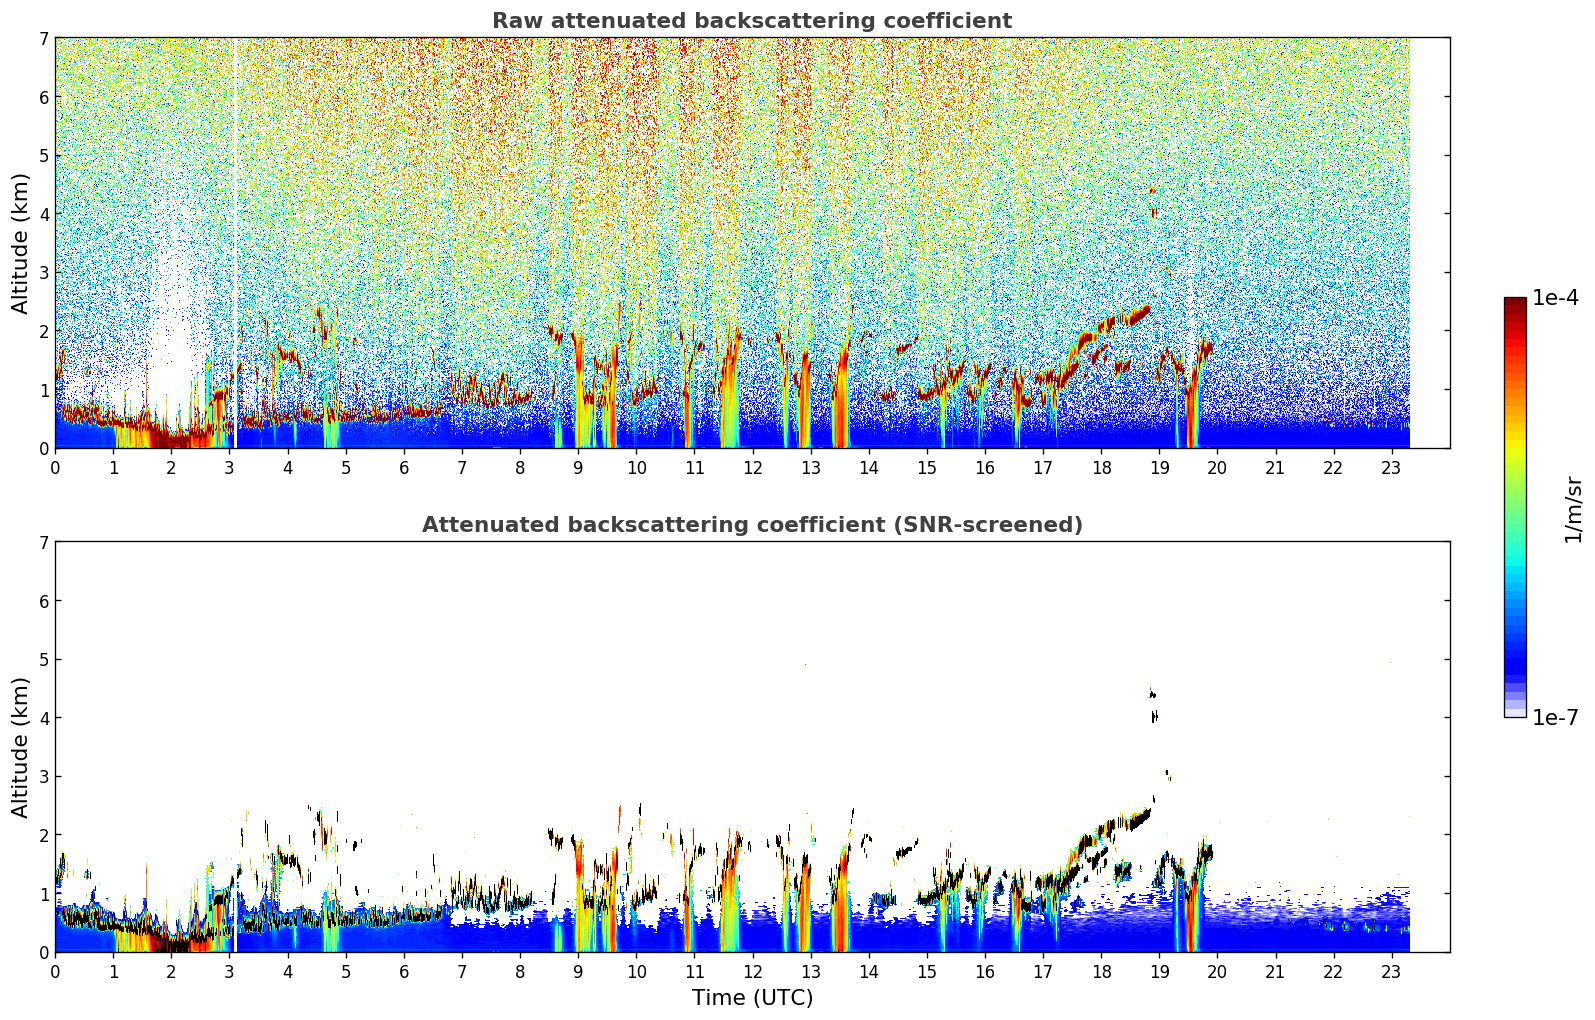The width and height of the screenshot is (1595, 1020).
Task: Click the bottom plot's y-axis tick "3"
Action: (44, 777)
